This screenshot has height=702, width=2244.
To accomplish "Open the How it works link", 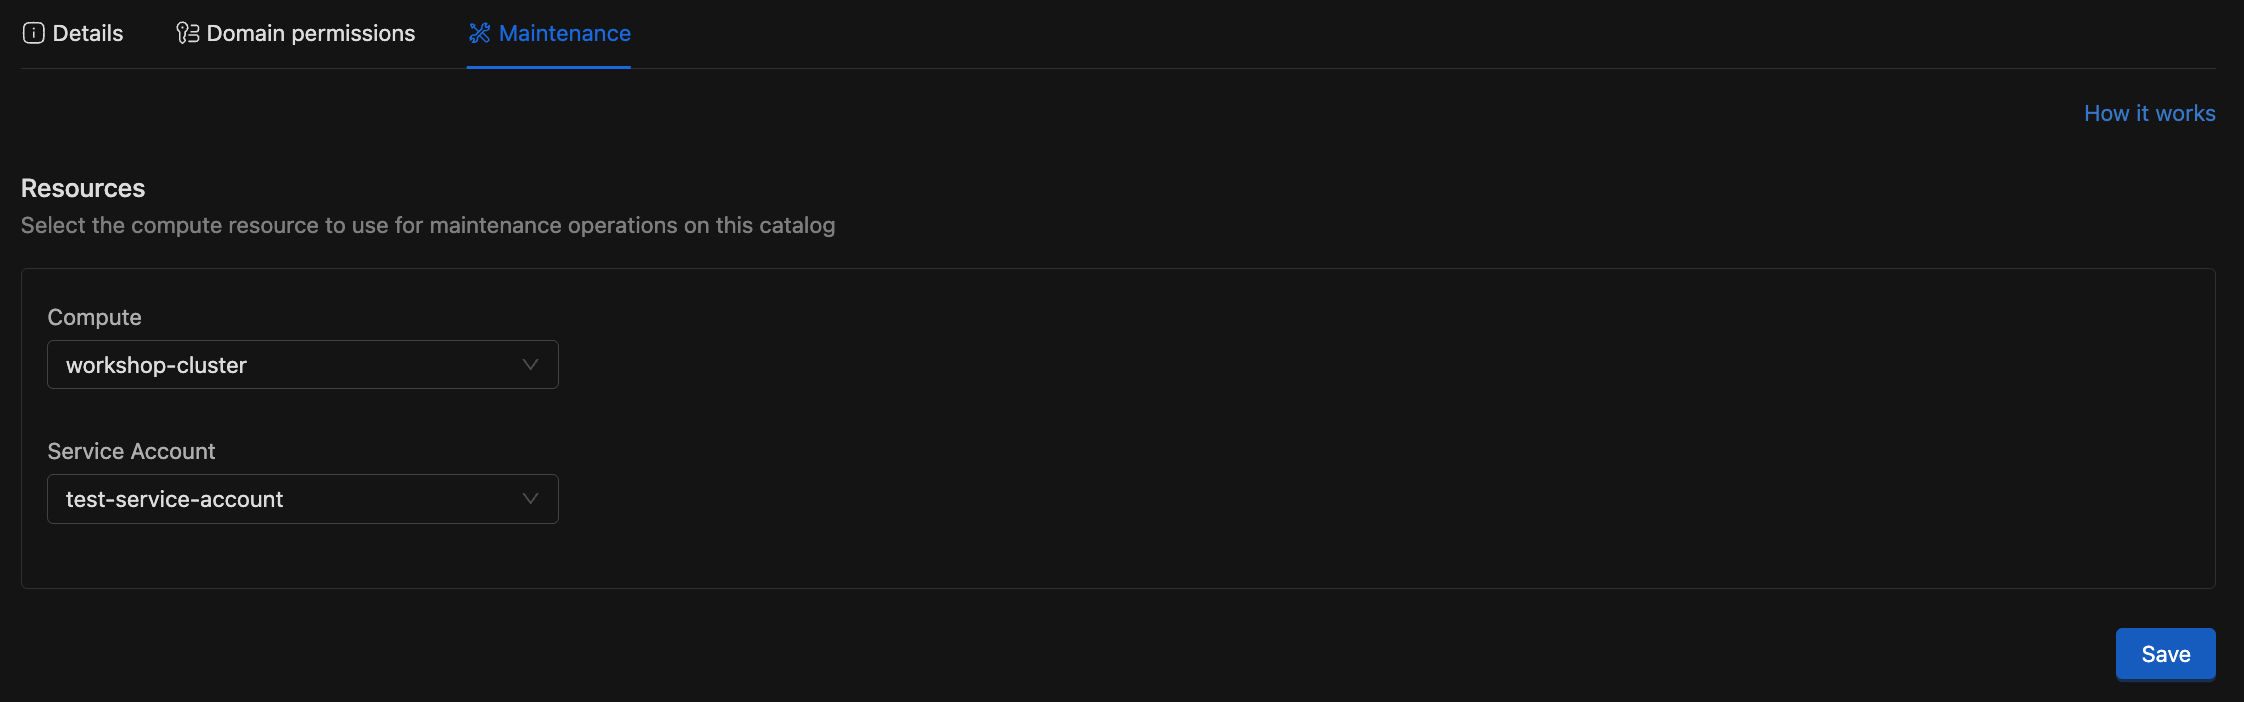I will click(x=2149, y=113).
